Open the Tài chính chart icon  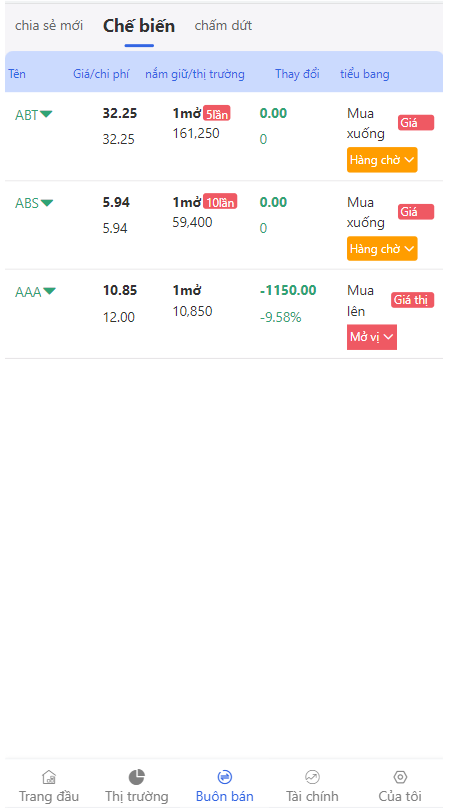click(x=312, y=777)
